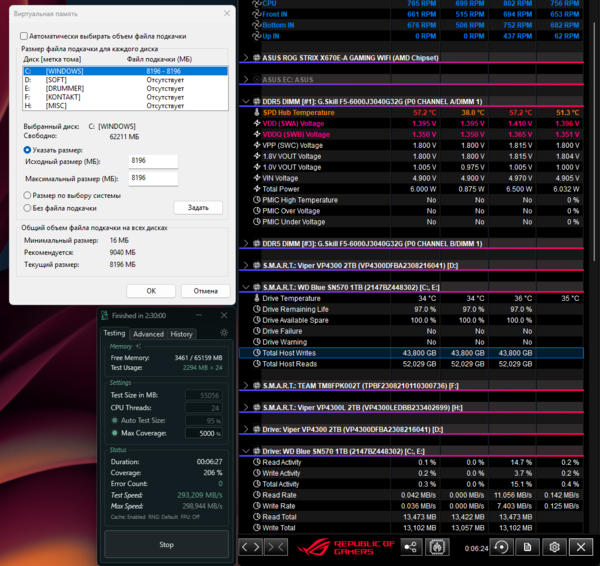Click the Test Size in MB 55056 field
Viewport: 600px width, 566px height.
[204, 395]
